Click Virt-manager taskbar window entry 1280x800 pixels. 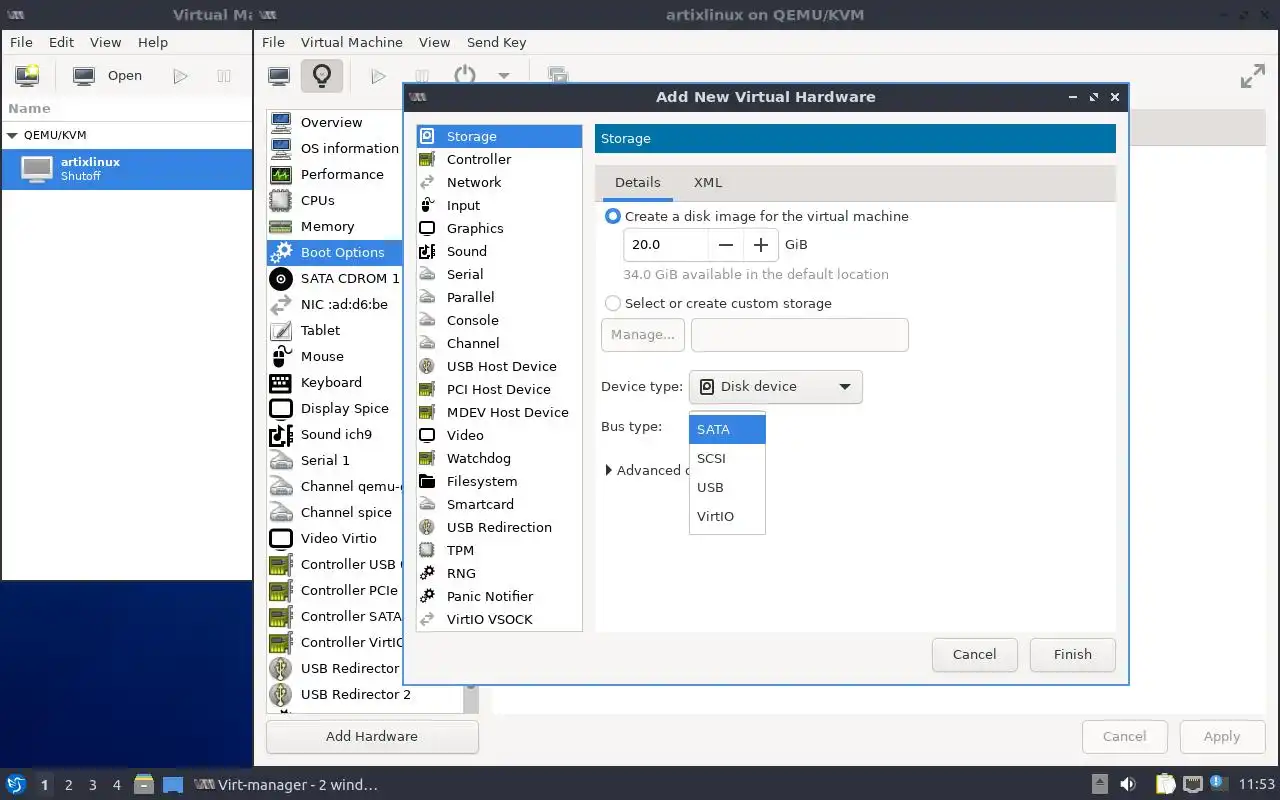286,785
